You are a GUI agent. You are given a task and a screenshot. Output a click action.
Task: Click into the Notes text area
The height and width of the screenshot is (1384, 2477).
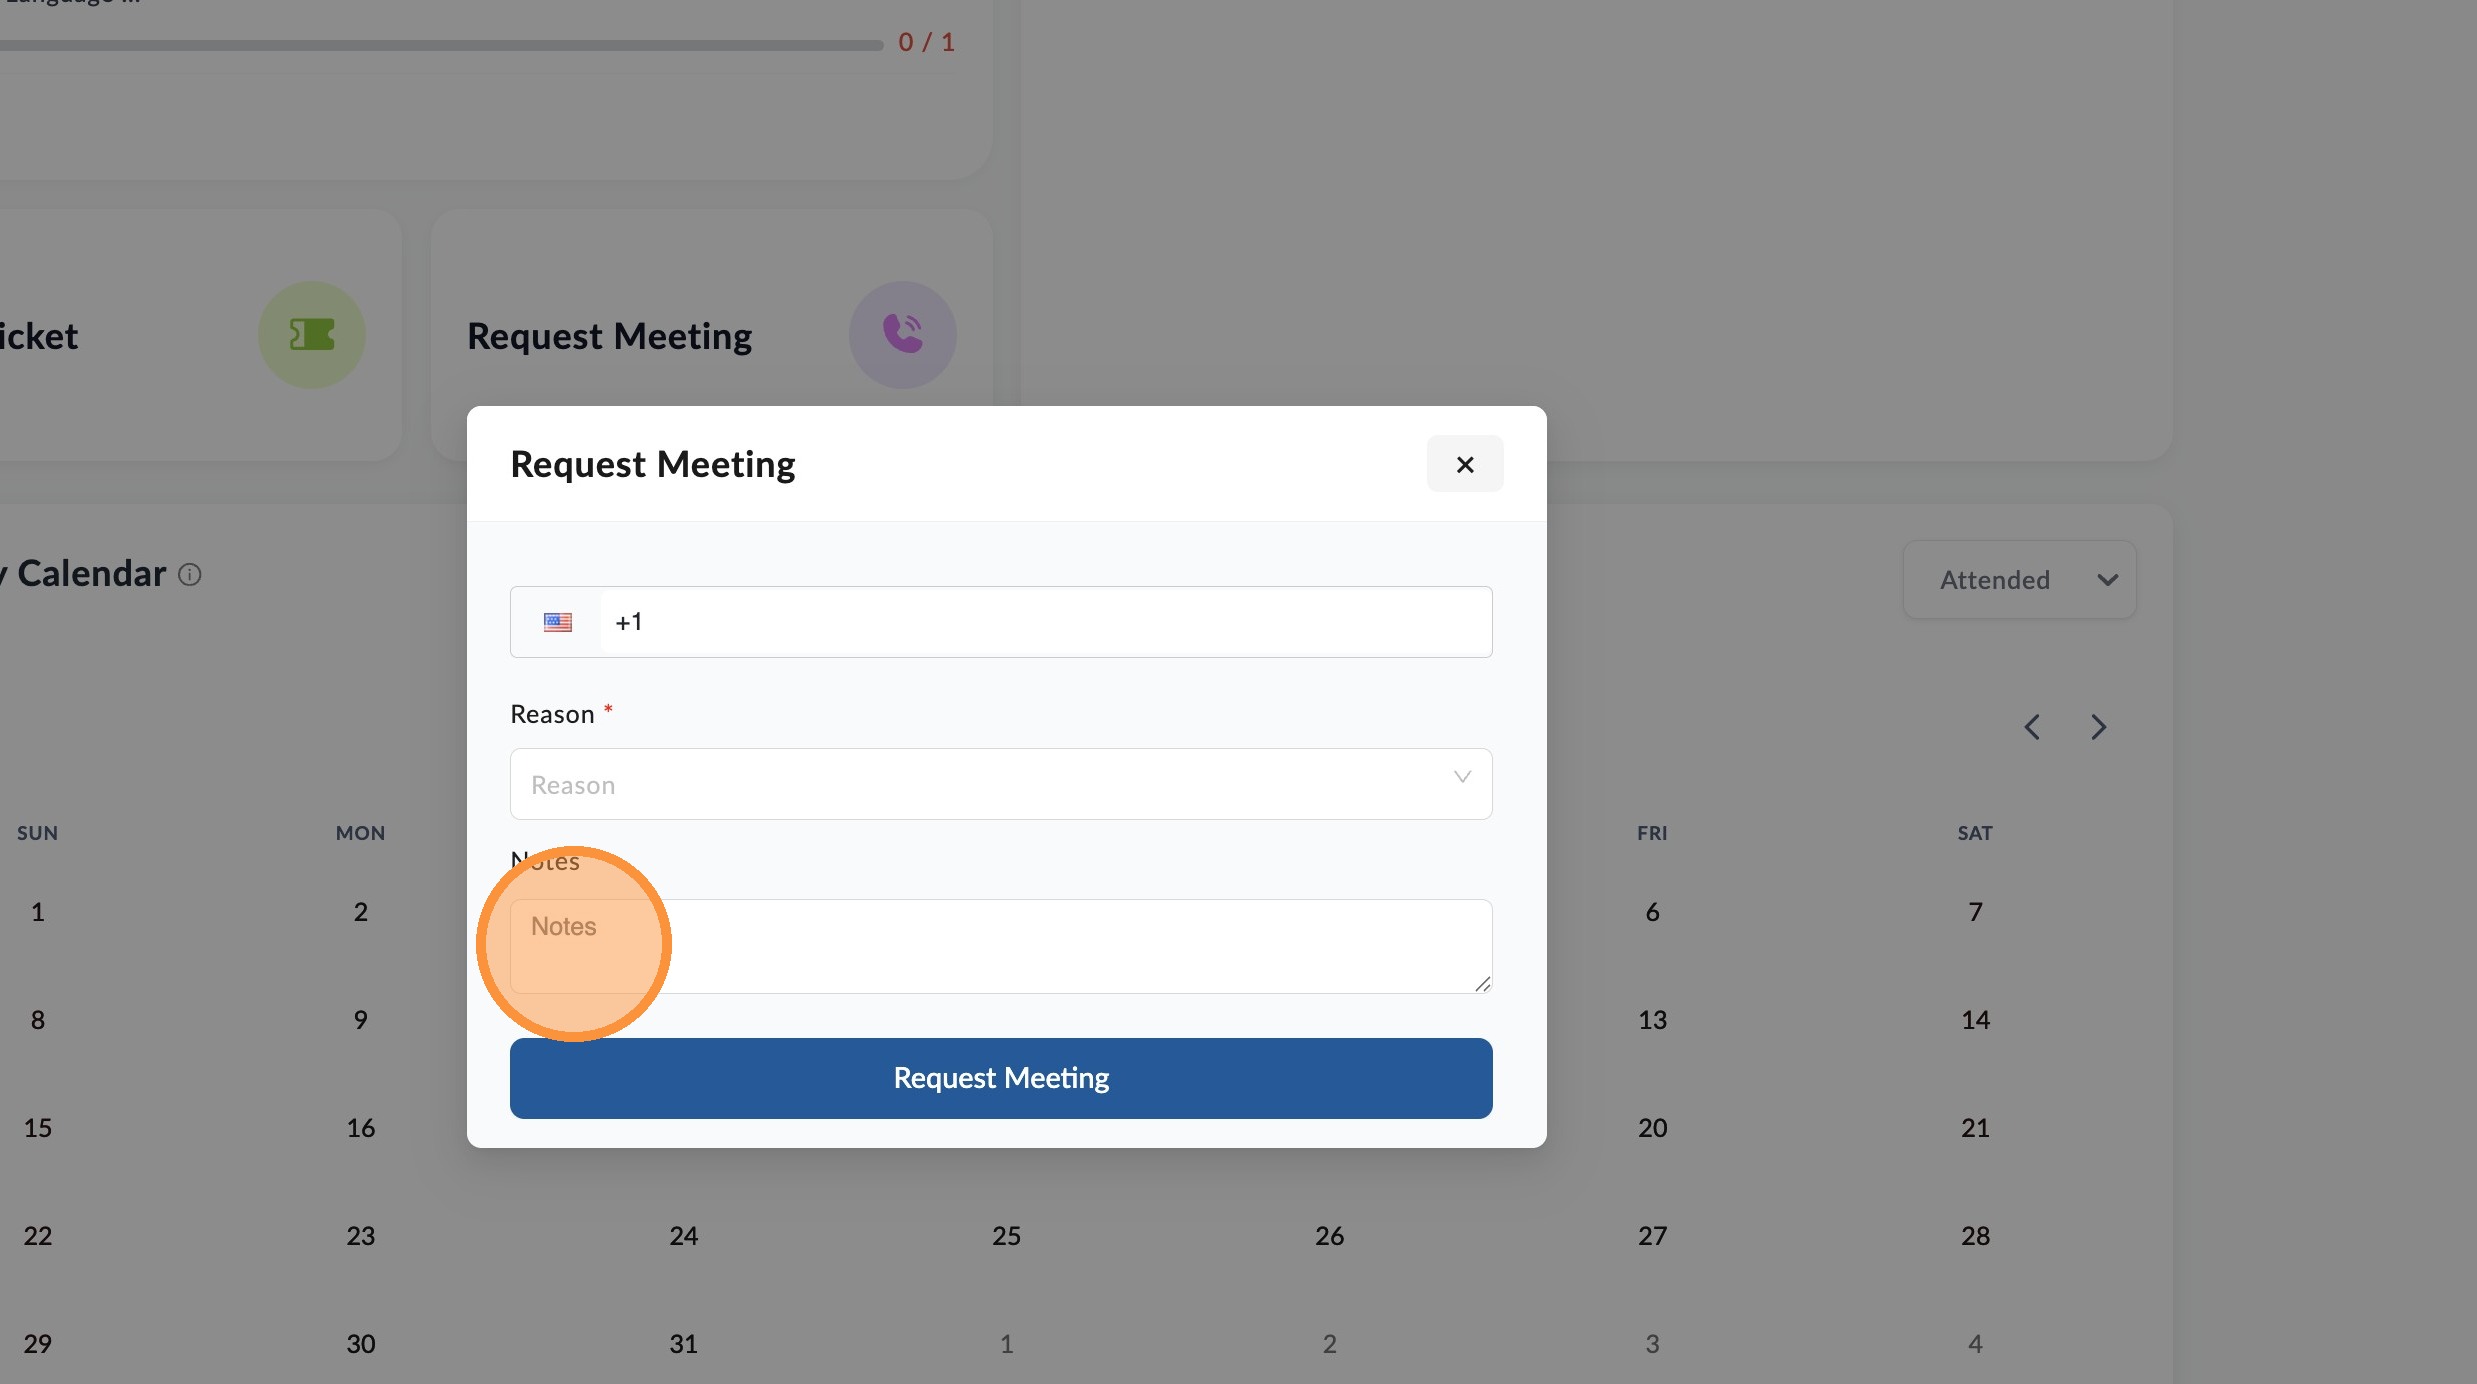tap(1001, 946)
